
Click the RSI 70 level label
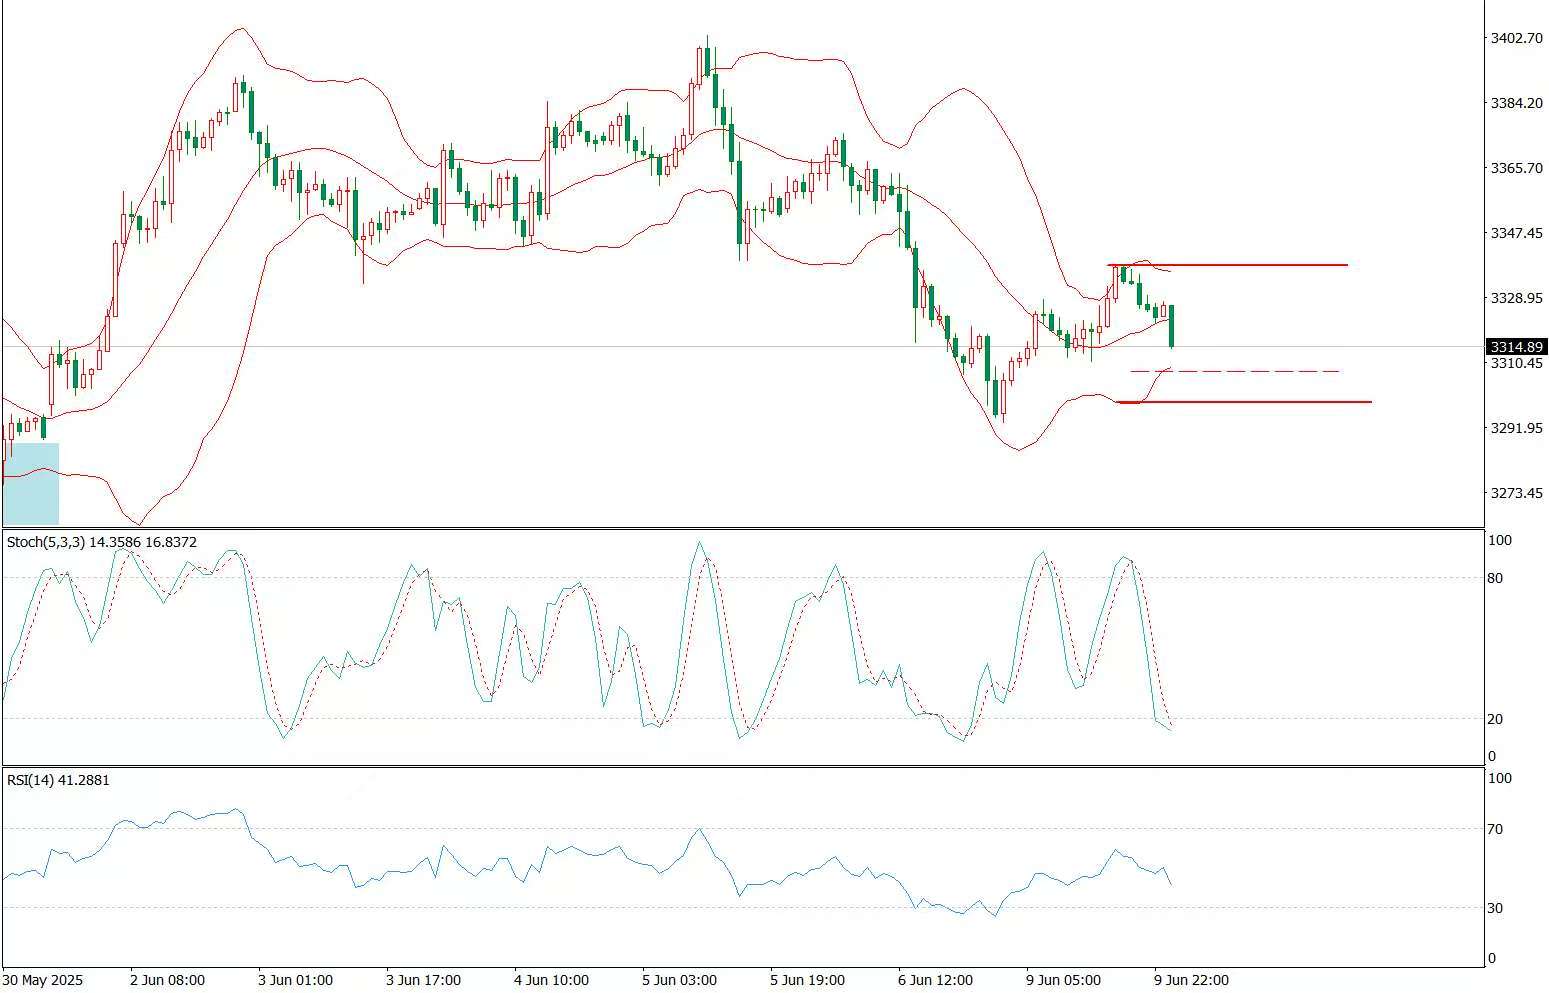click(x=1495, y=829)
